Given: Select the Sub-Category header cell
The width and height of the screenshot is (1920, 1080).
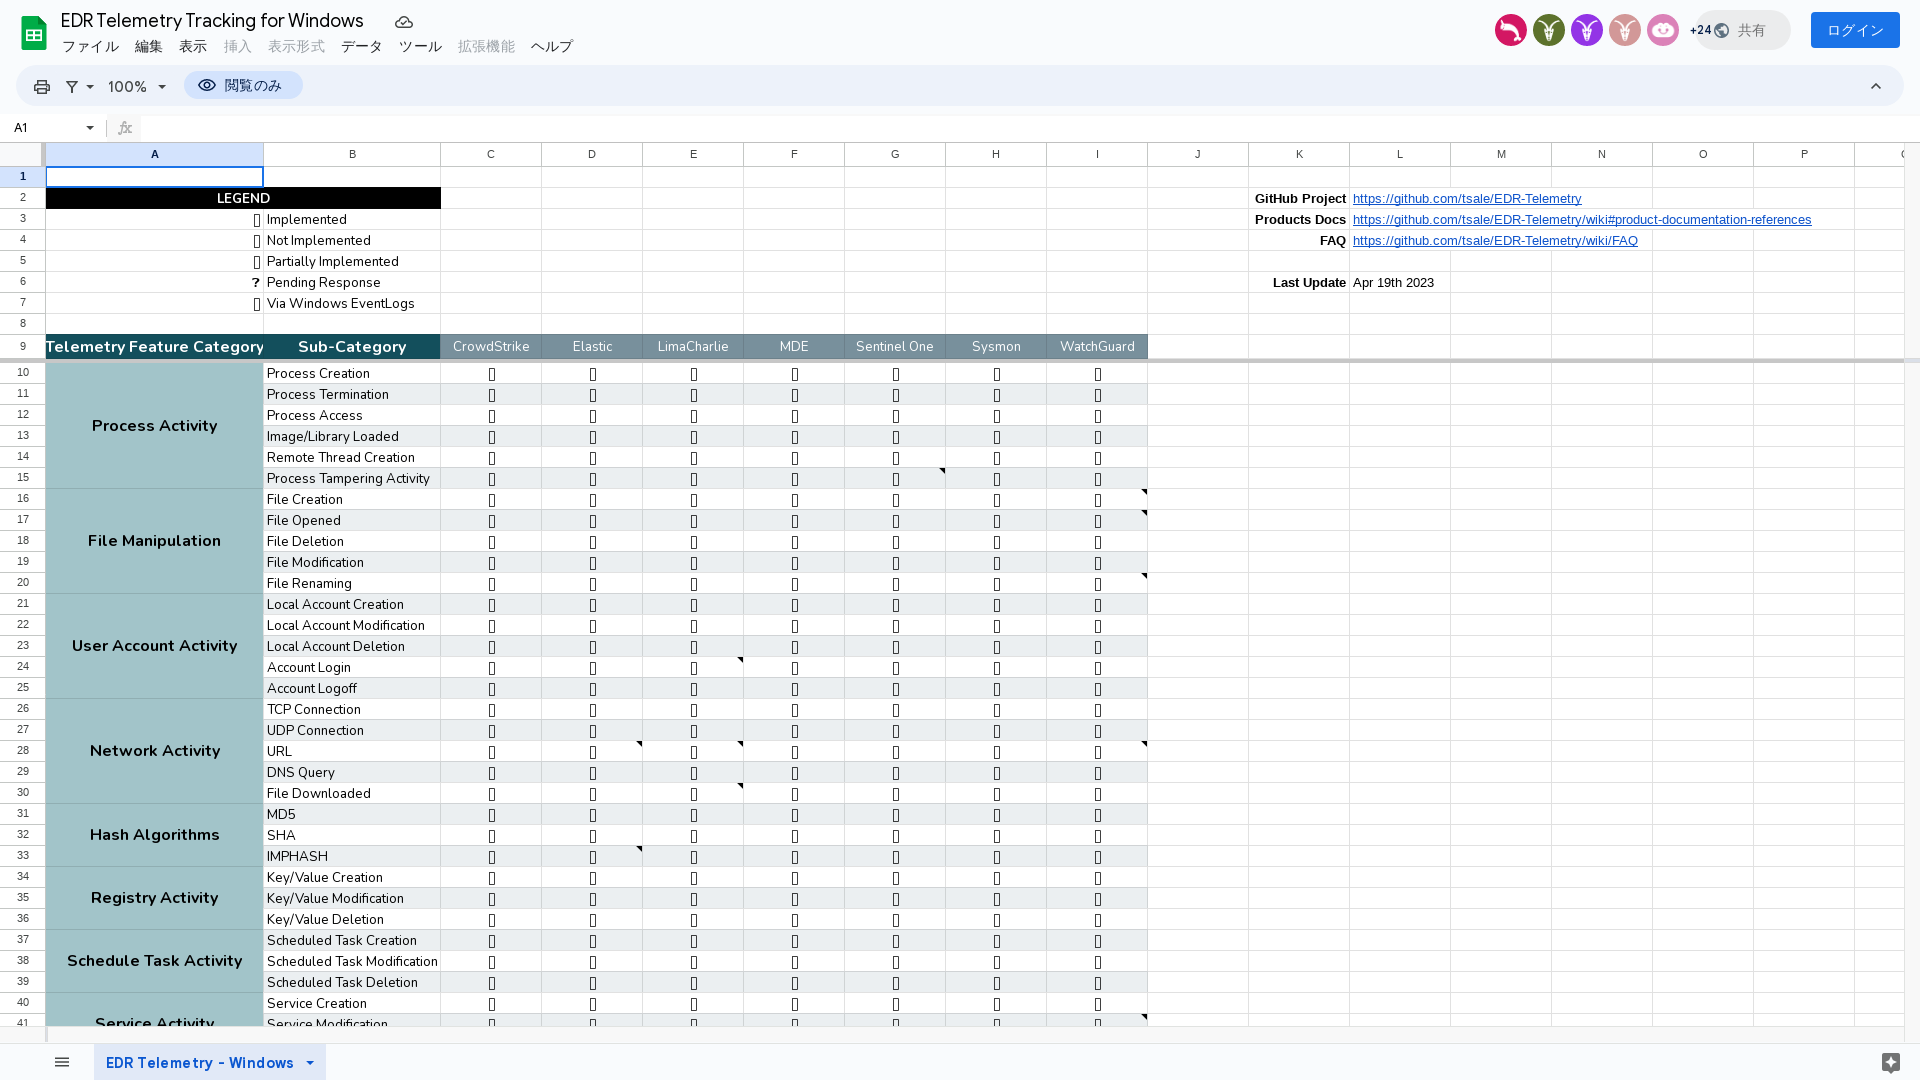Looking at the screenshot, I should pyautogui.click(x=352, y=347).
